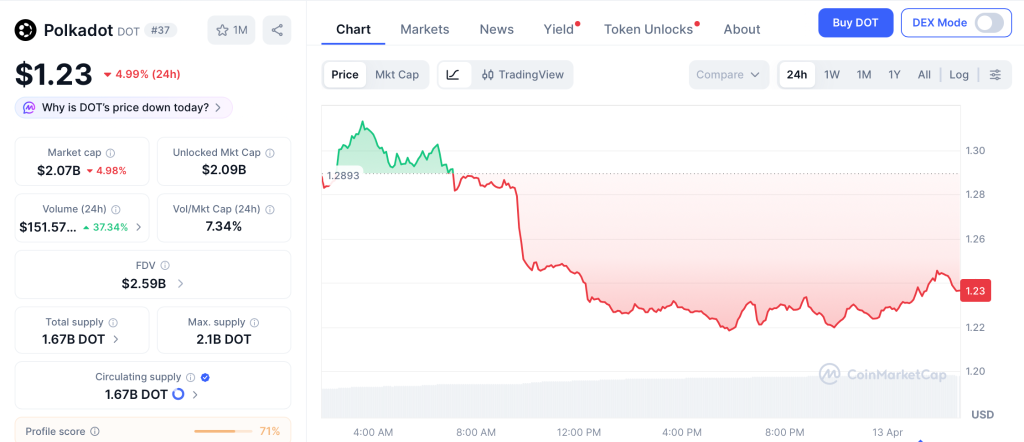Select the Mkt Cap chart toggle
Image resolution: width=1024 pixels, height=442 pixels.
(x=397, y=75)
